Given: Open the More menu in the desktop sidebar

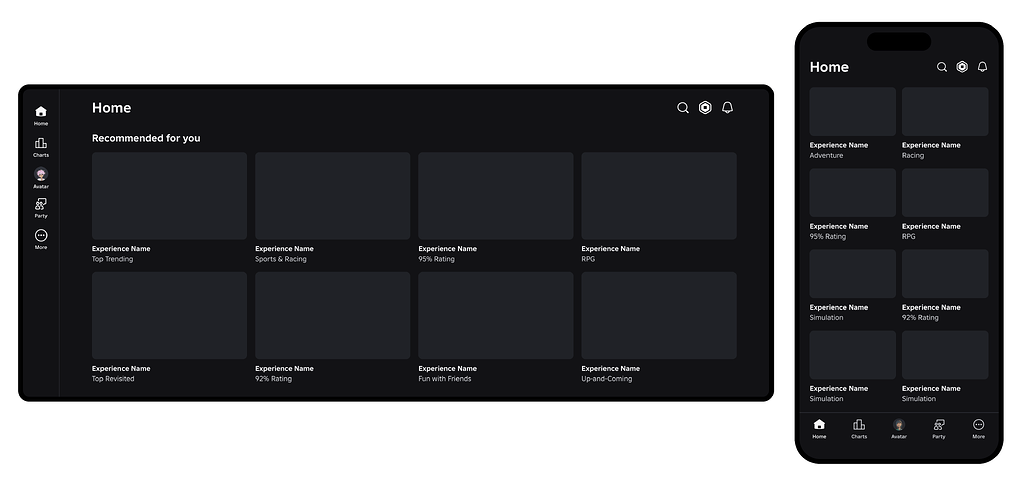Looking at the screenshot, I should 40,240.
